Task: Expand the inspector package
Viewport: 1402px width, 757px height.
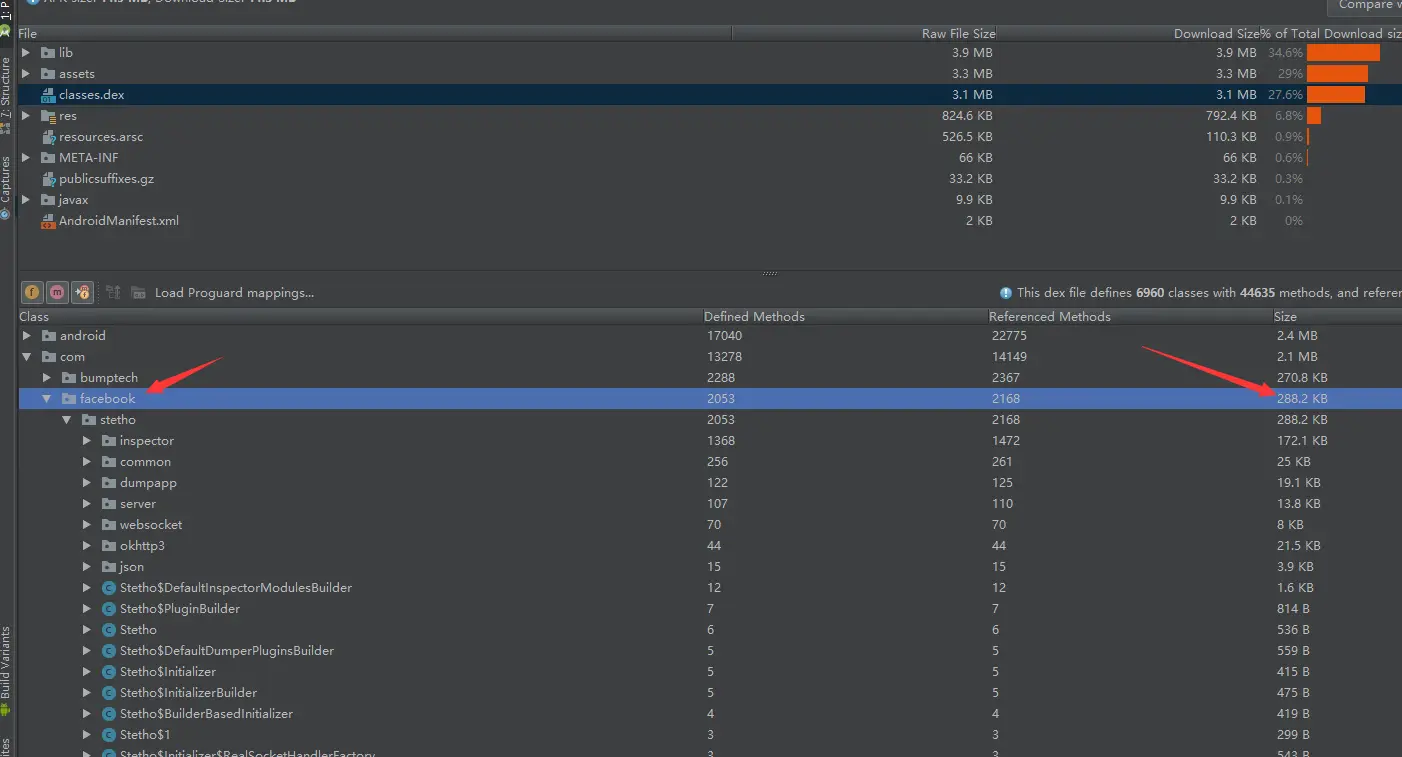Action: 87,441
